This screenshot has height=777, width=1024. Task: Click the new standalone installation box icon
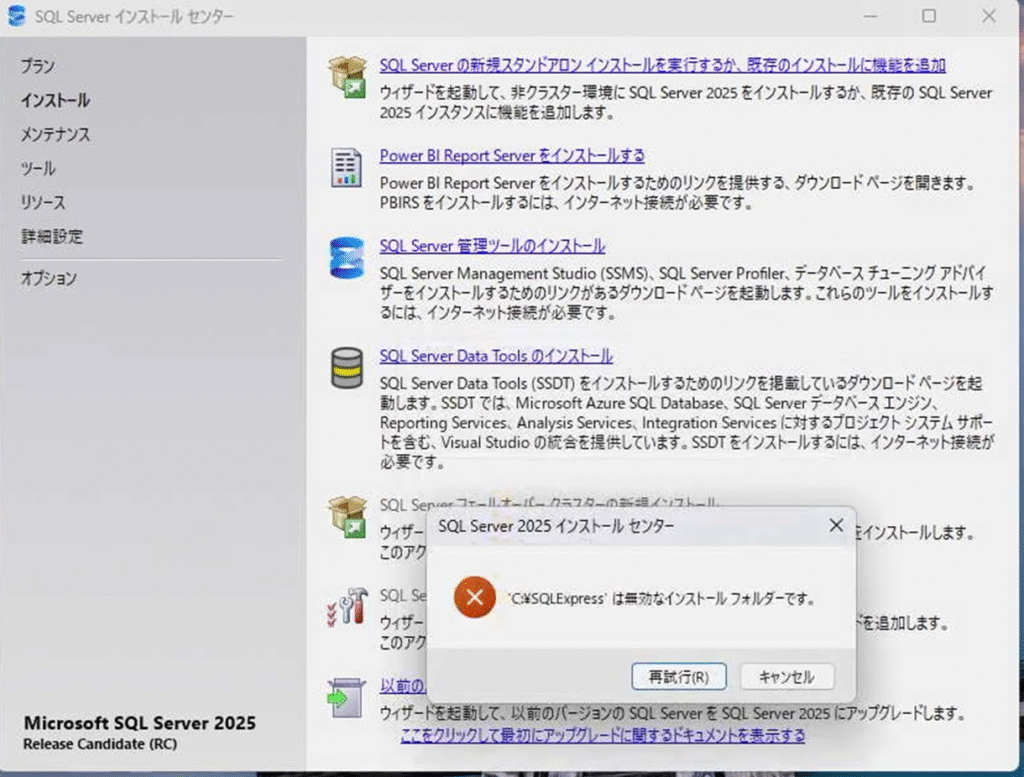click(x=347, y=76)
